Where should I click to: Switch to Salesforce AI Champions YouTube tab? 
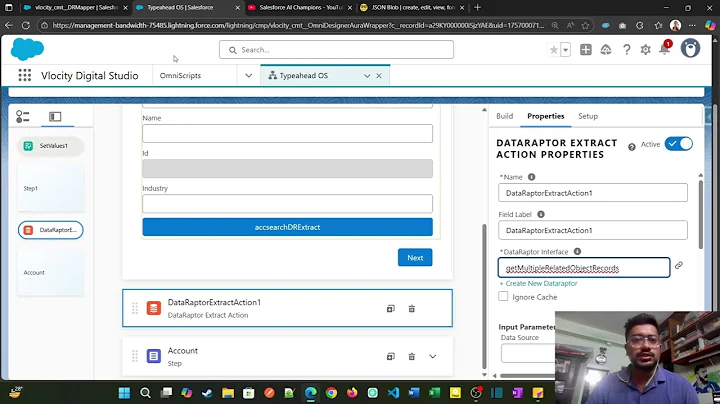[300, 8]
